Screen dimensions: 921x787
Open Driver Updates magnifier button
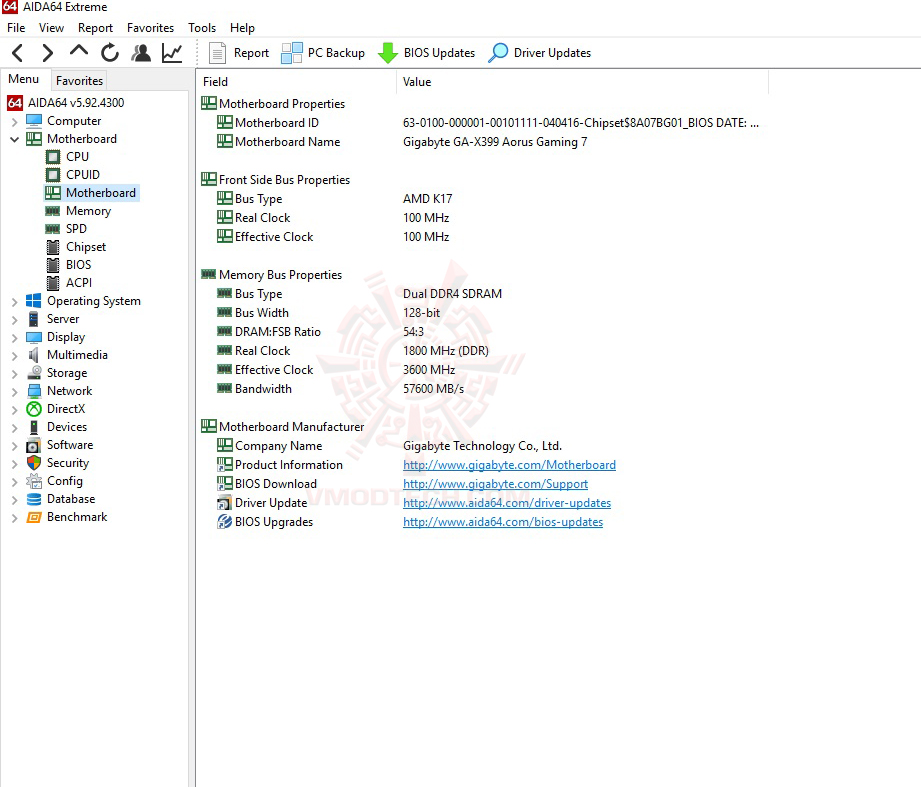pyautogui.click(x=540, y=53)
